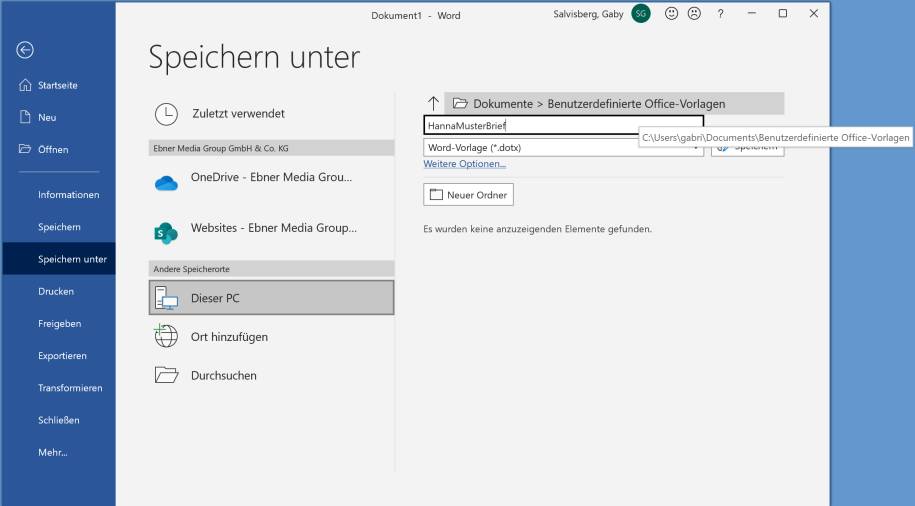The width and height of the screenshot is (915, 506).
Task: Open the Mehr... sidebar menu
Action: pos(55,453)
